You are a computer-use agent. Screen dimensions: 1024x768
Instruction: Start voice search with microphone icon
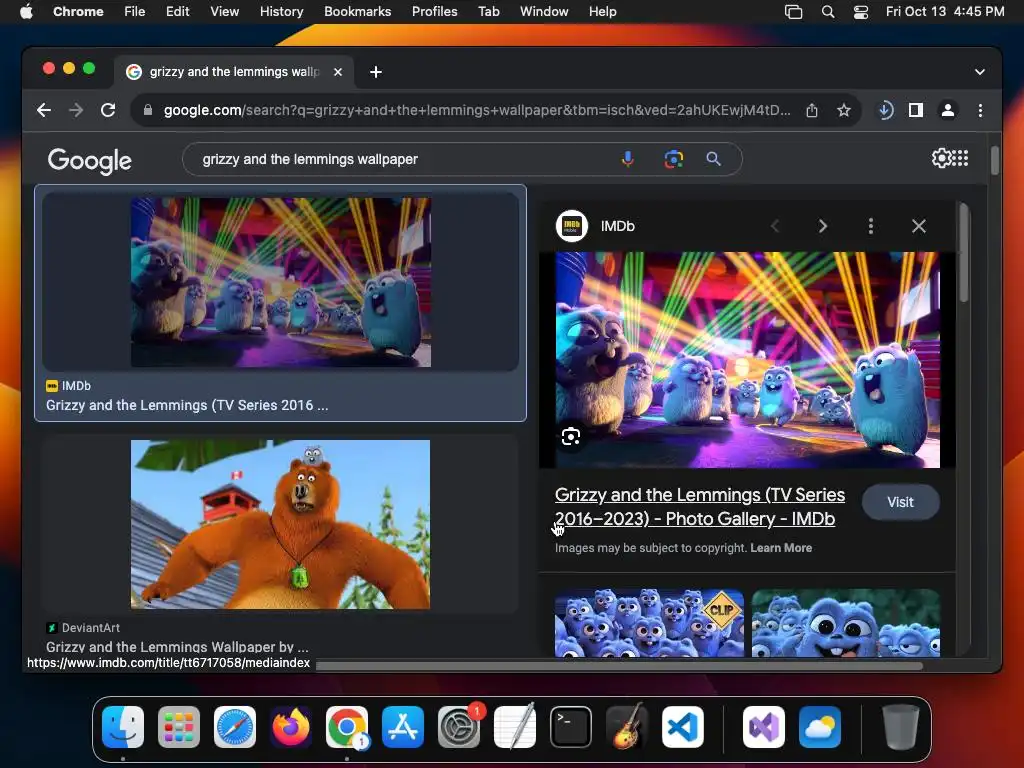628,159
